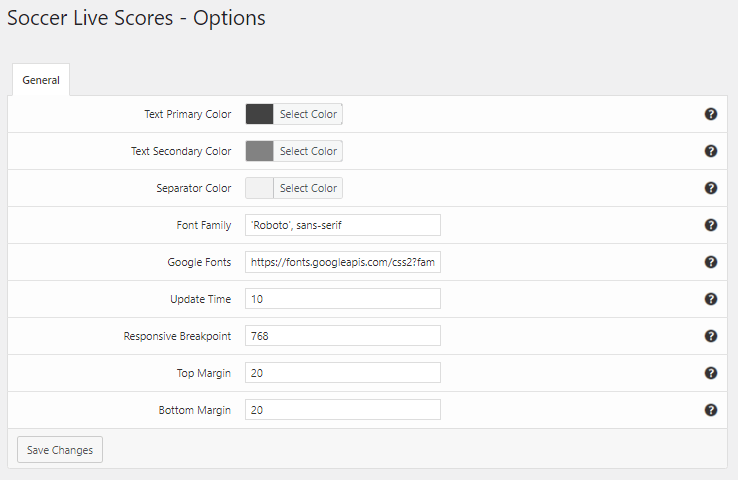The image size is (738, 480).
Task: View help for Responsive Breakpoint
Action: click(711, 336)
